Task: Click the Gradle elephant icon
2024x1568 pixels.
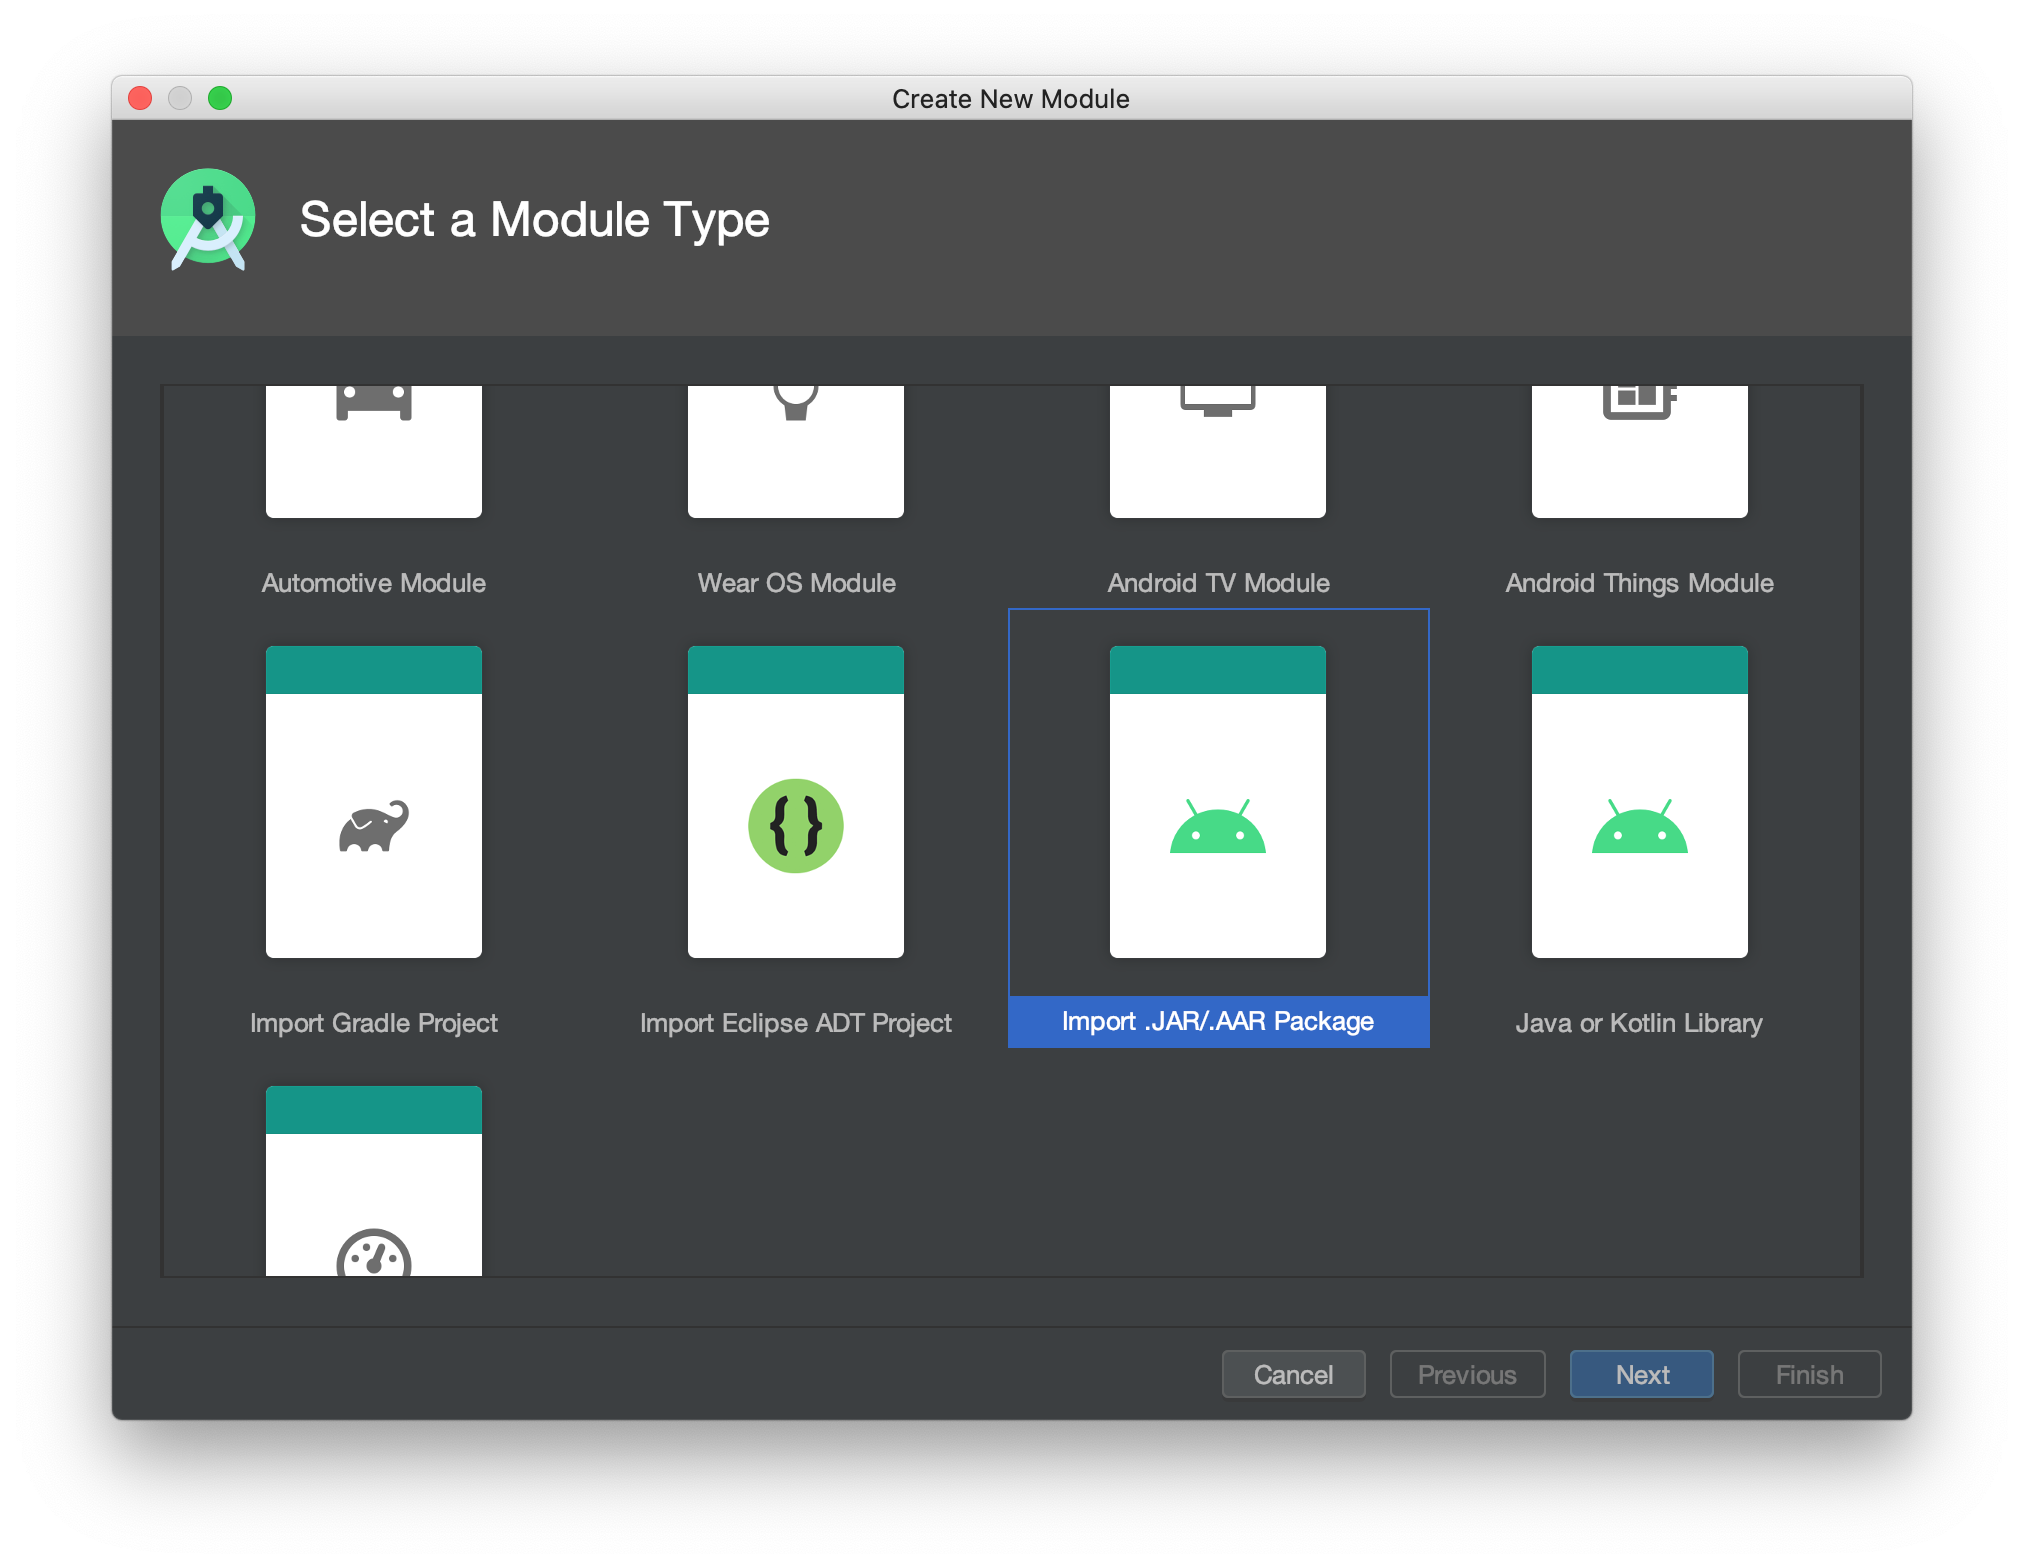Action: point(373,826)
